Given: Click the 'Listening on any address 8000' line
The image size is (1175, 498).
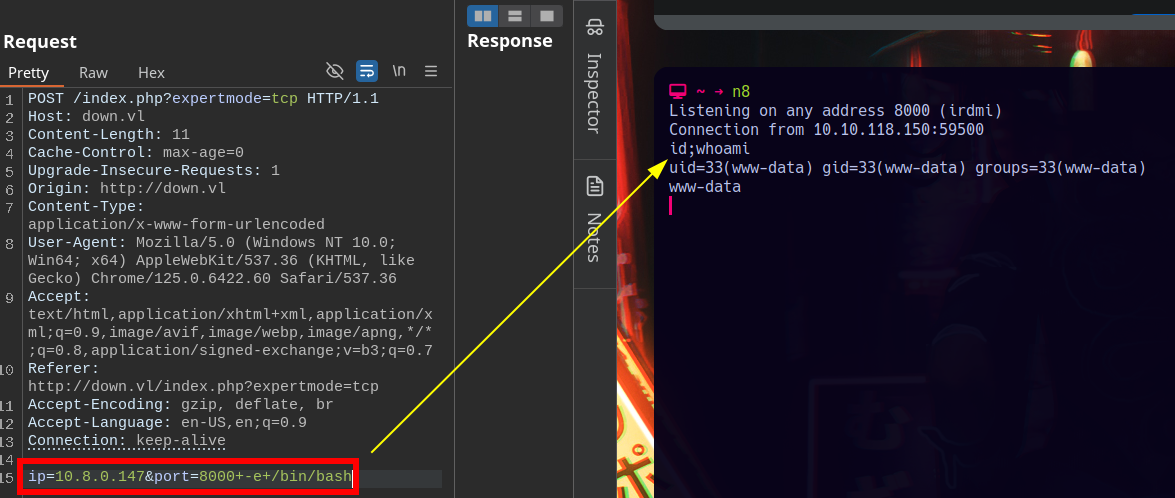Looking at the screenshot, I should (836, 111).
